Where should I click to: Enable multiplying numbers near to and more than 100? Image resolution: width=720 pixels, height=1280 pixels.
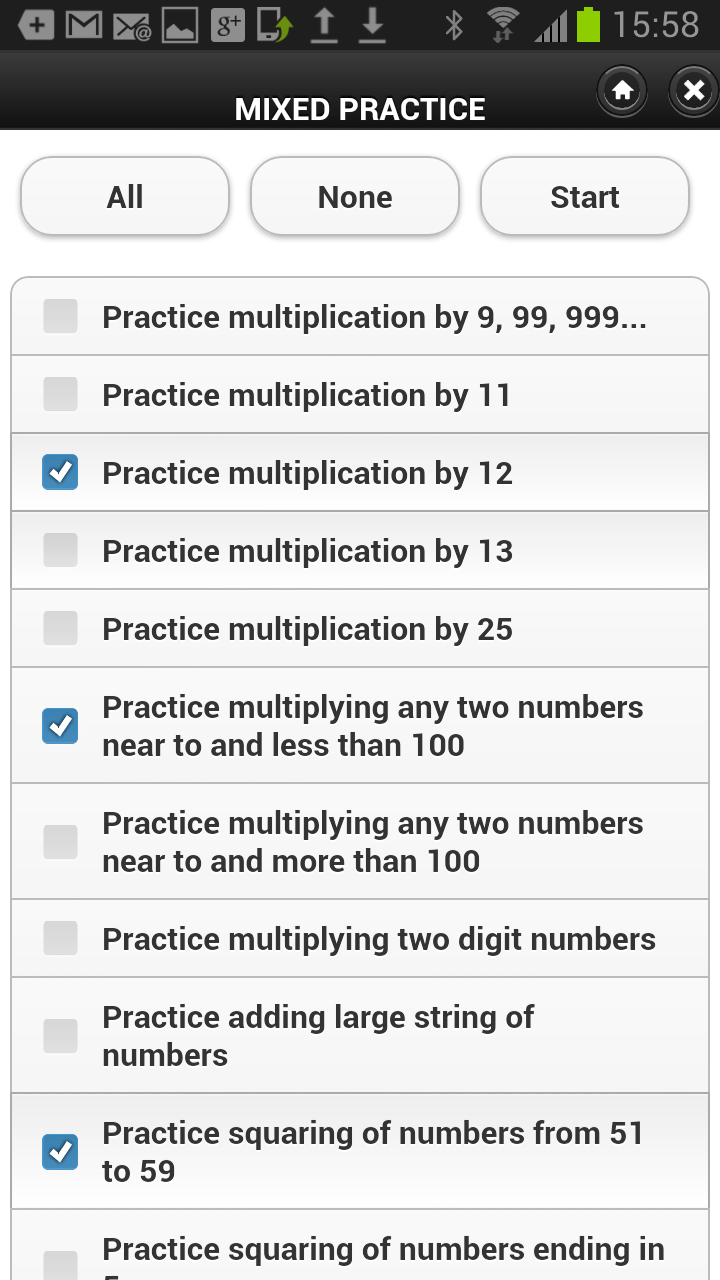click(x=60, y=841)
